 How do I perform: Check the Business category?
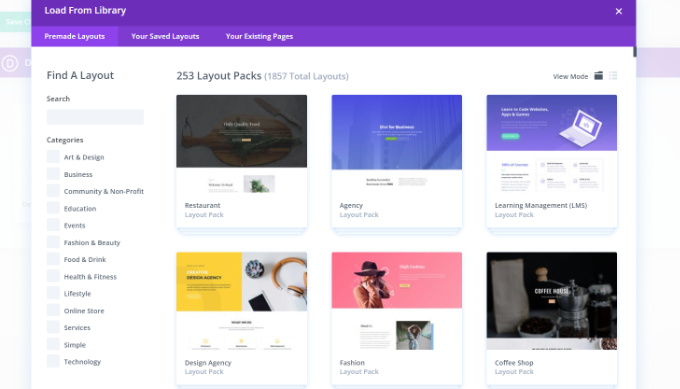(x=53, y=174)
